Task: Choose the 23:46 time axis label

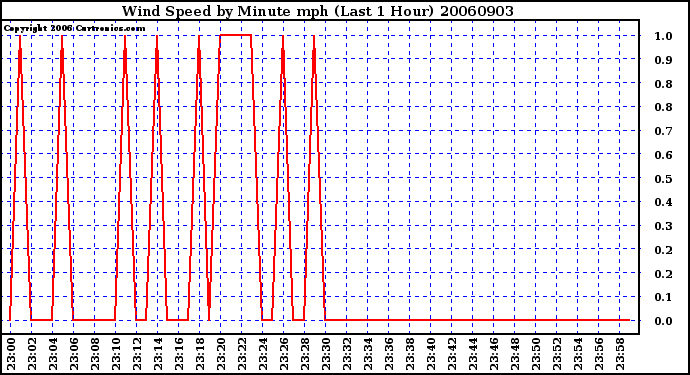Action: [x=494, y=355]
